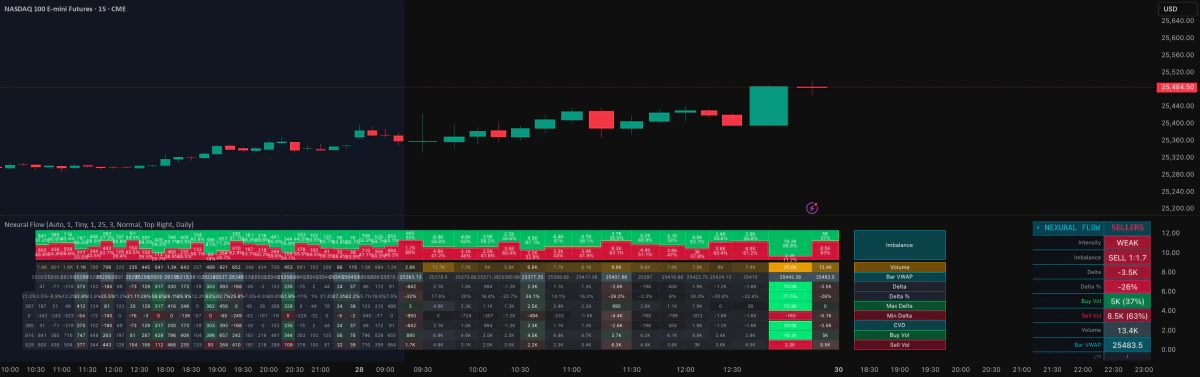Click the Imbalance legend box
This screenshot has width=1200, height=377.
tap(899, 245)
